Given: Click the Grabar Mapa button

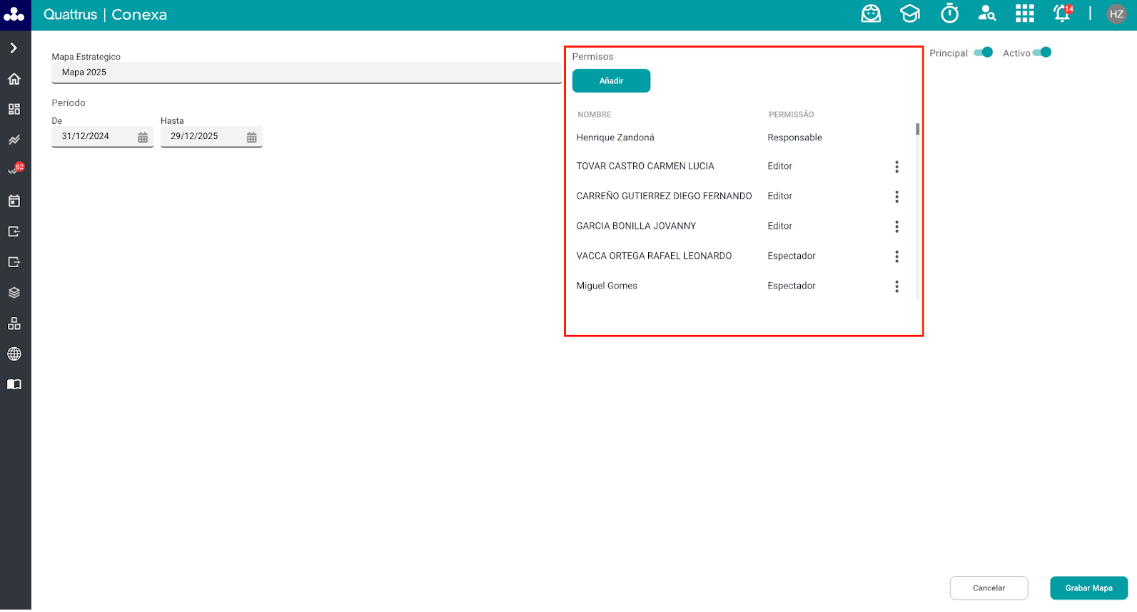Looking at the screenshot, I should 1088,588.
